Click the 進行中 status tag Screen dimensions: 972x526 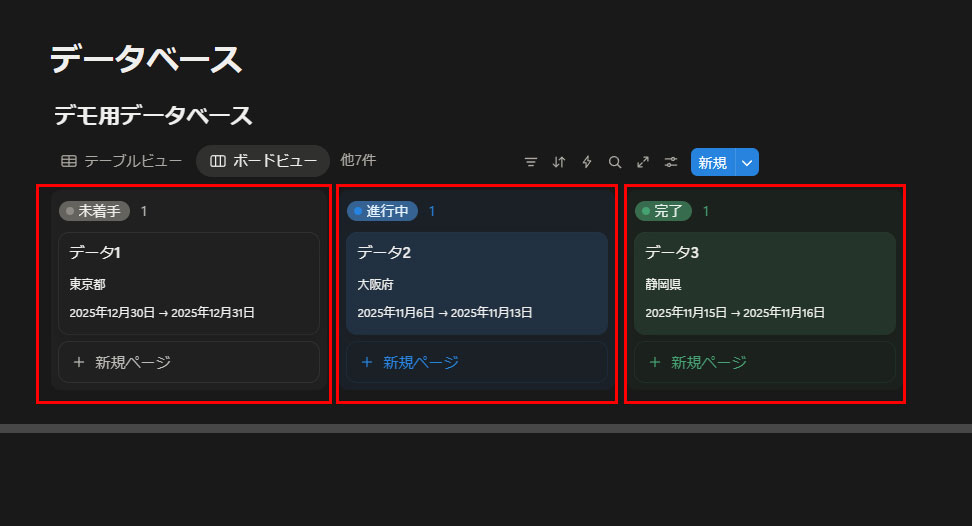(x=382, y=211)
